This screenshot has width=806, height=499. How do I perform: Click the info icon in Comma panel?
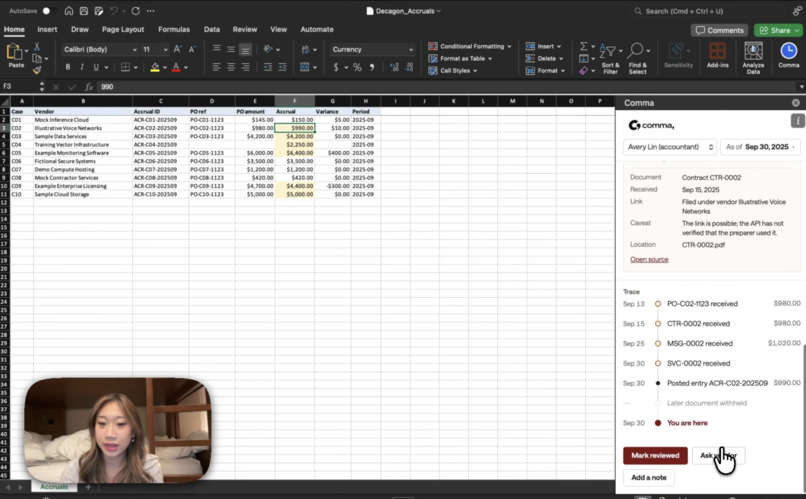point(797,121)
